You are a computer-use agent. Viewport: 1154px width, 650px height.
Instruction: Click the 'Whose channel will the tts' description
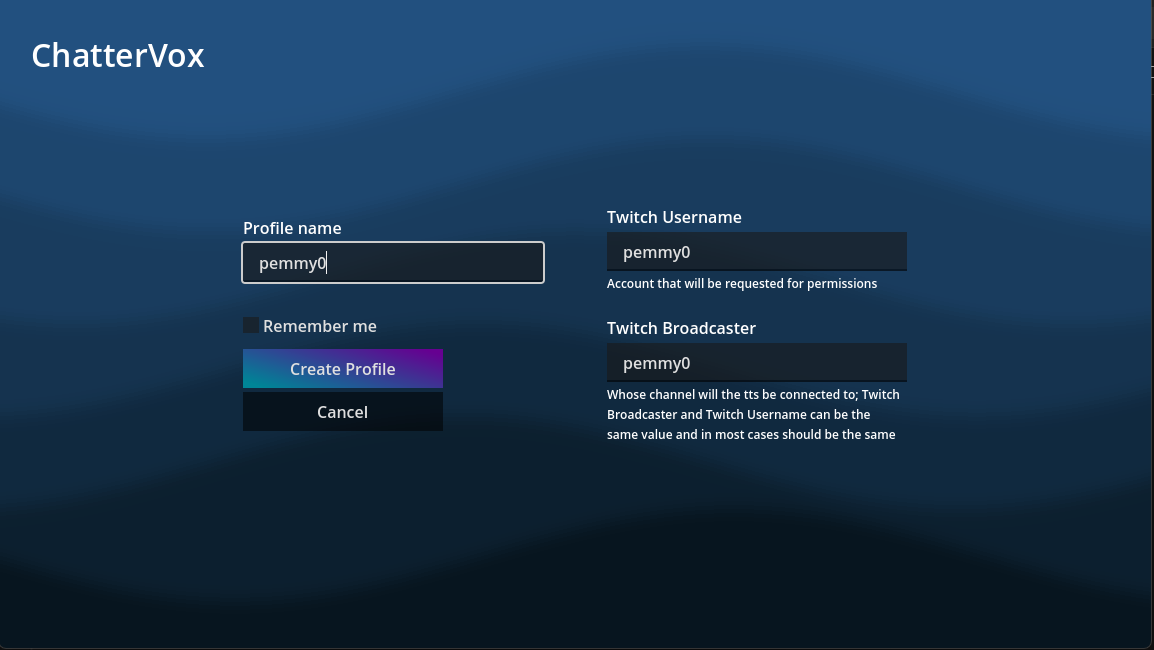[x=753, y=414]
